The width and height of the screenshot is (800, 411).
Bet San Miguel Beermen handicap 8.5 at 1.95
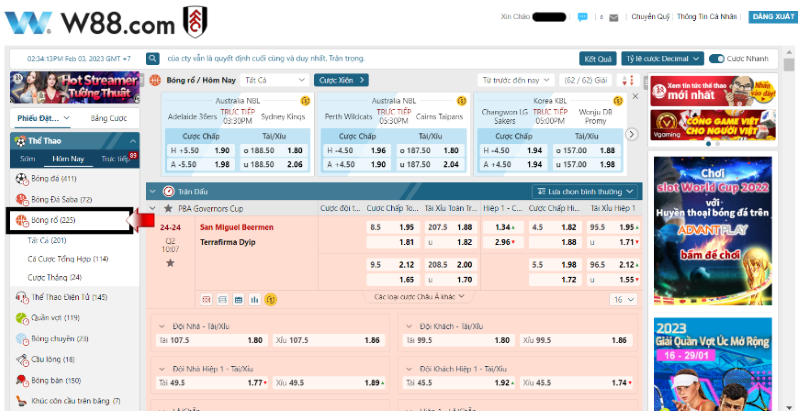(x=393, y=227)
